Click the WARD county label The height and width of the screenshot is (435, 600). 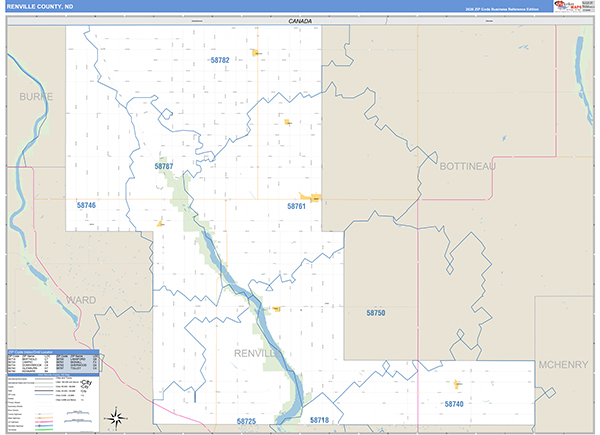pos(81,300)
